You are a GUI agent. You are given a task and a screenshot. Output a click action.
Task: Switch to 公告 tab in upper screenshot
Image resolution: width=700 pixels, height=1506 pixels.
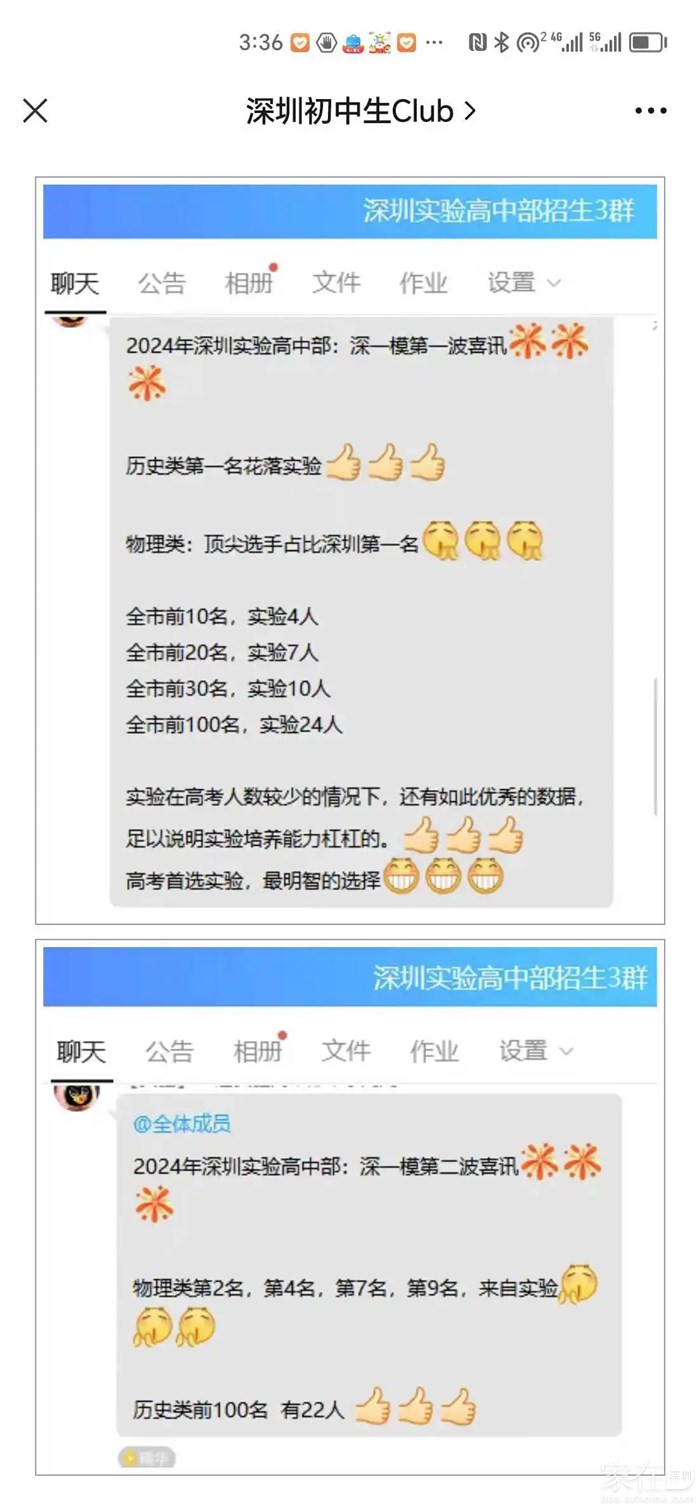[x=162, y=284]
